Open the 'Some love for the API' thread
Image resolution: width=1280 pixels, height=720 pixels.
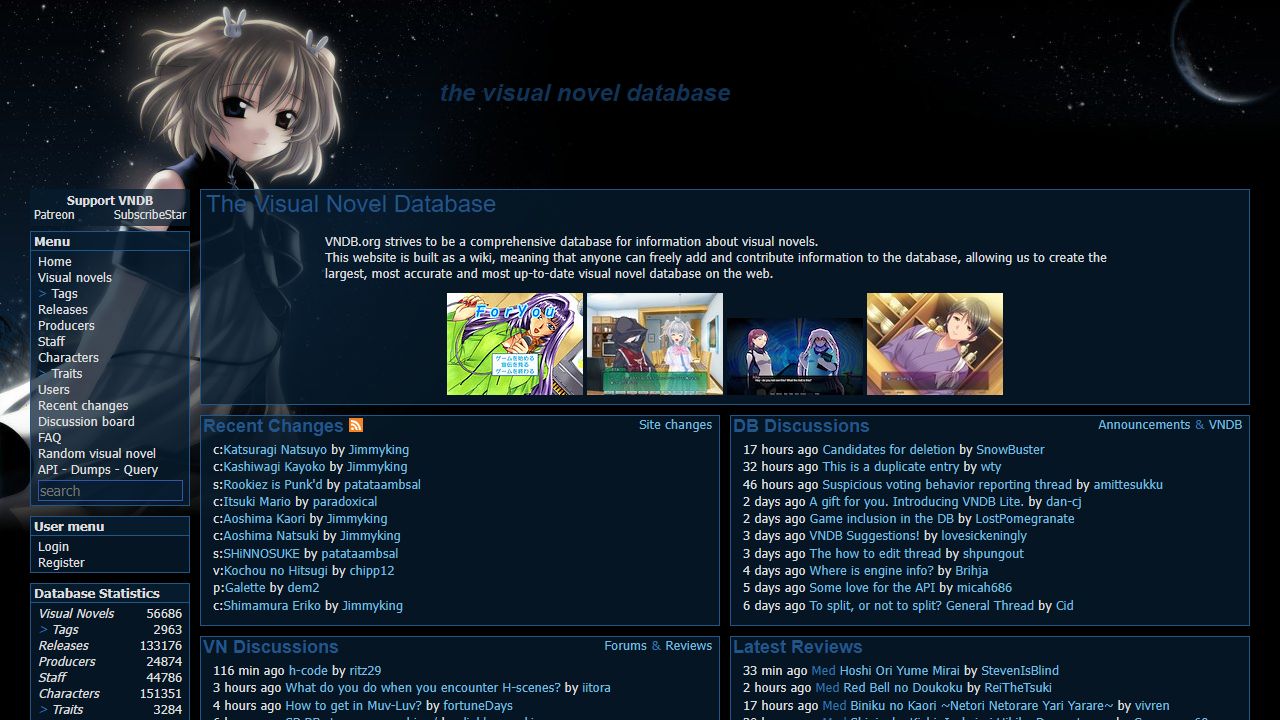872,588
